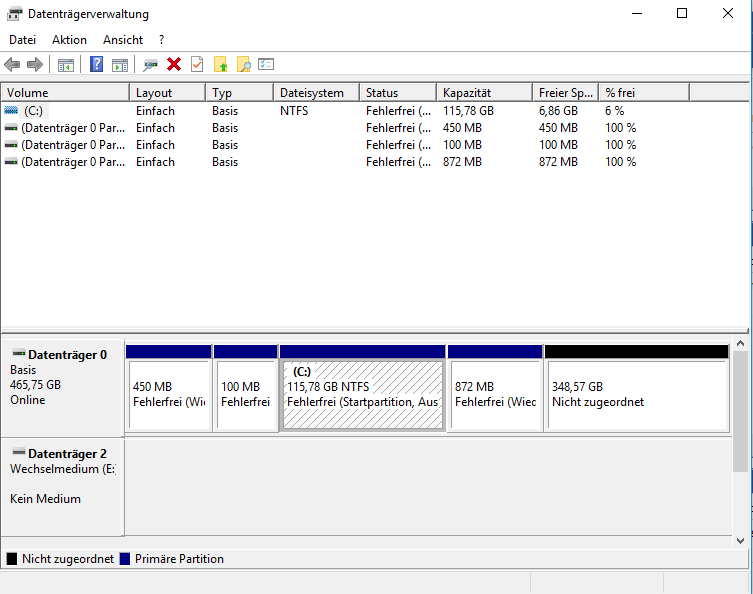
Task: Sort by the Freier Sp... column header
Action: [566, 93]
